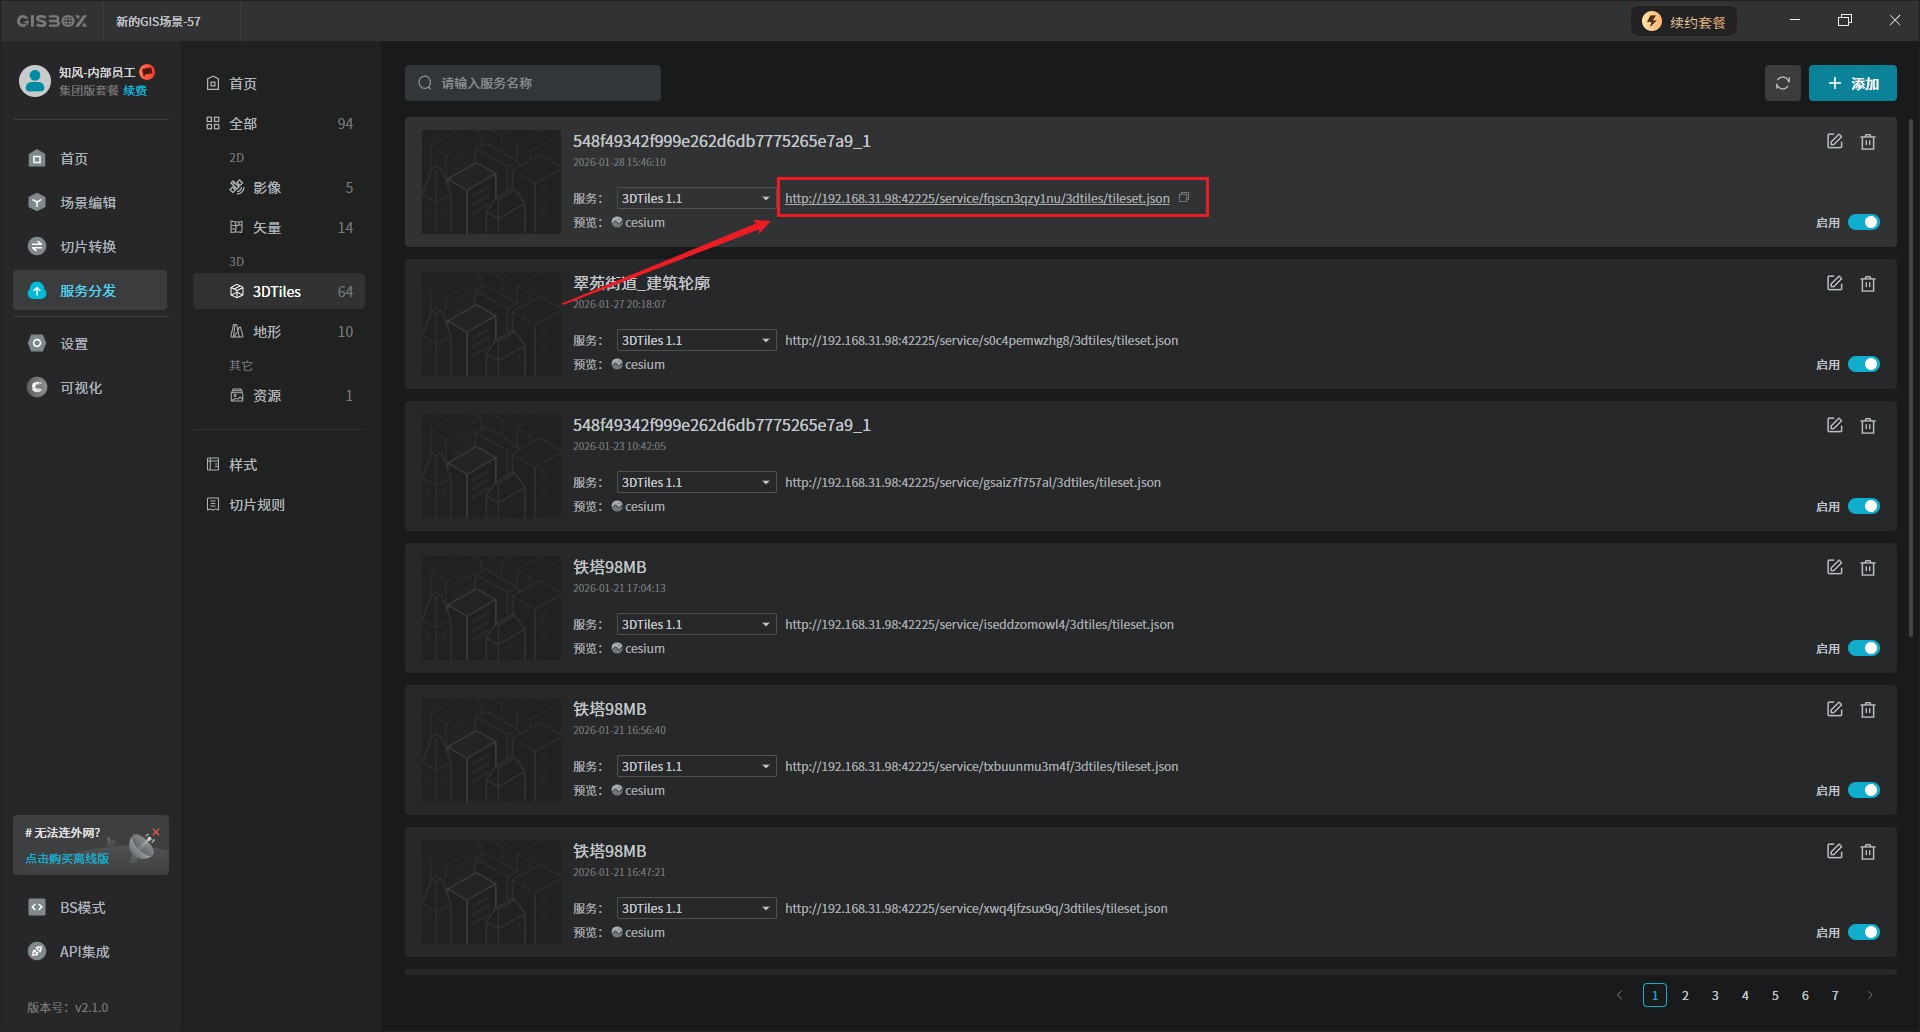Select the 地形 category

click(x=267, y=332)
